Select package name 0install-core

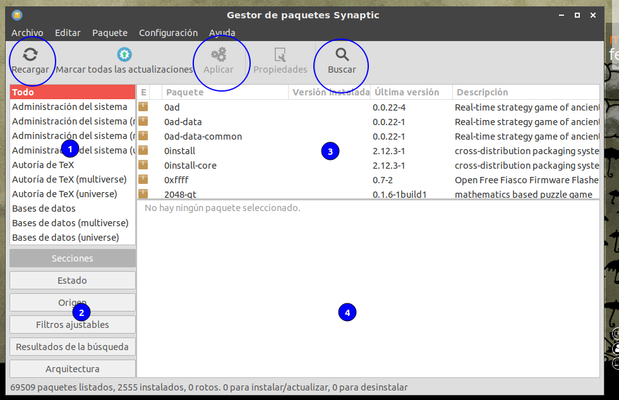pyautogui.click(x=190, y=166)
